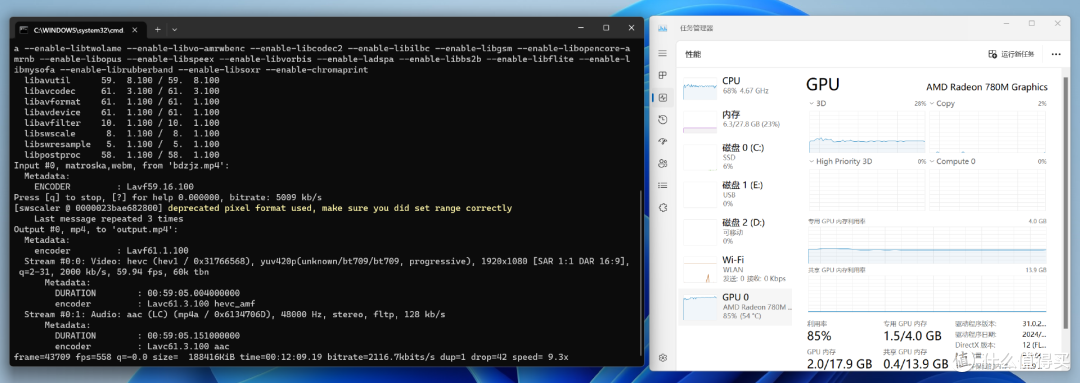Click the 1.5/4.0 GB dedicated memory value
1080x383 pixels.
point(912,336)
